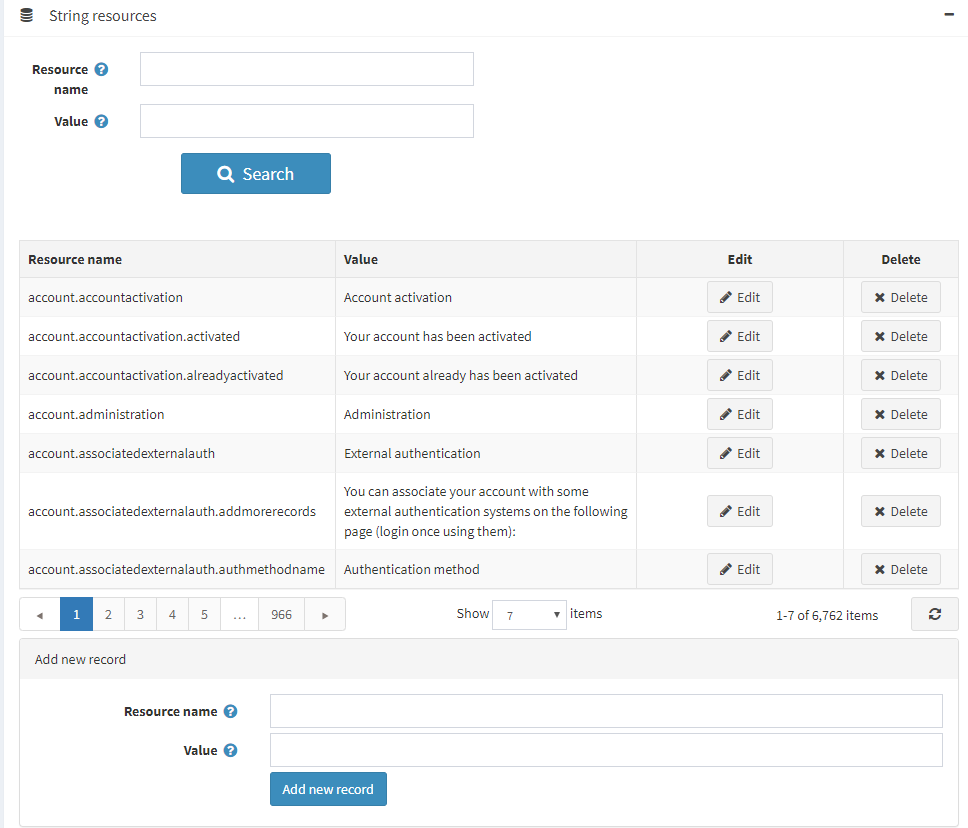Click the Add new record button

tap(328, 789)
